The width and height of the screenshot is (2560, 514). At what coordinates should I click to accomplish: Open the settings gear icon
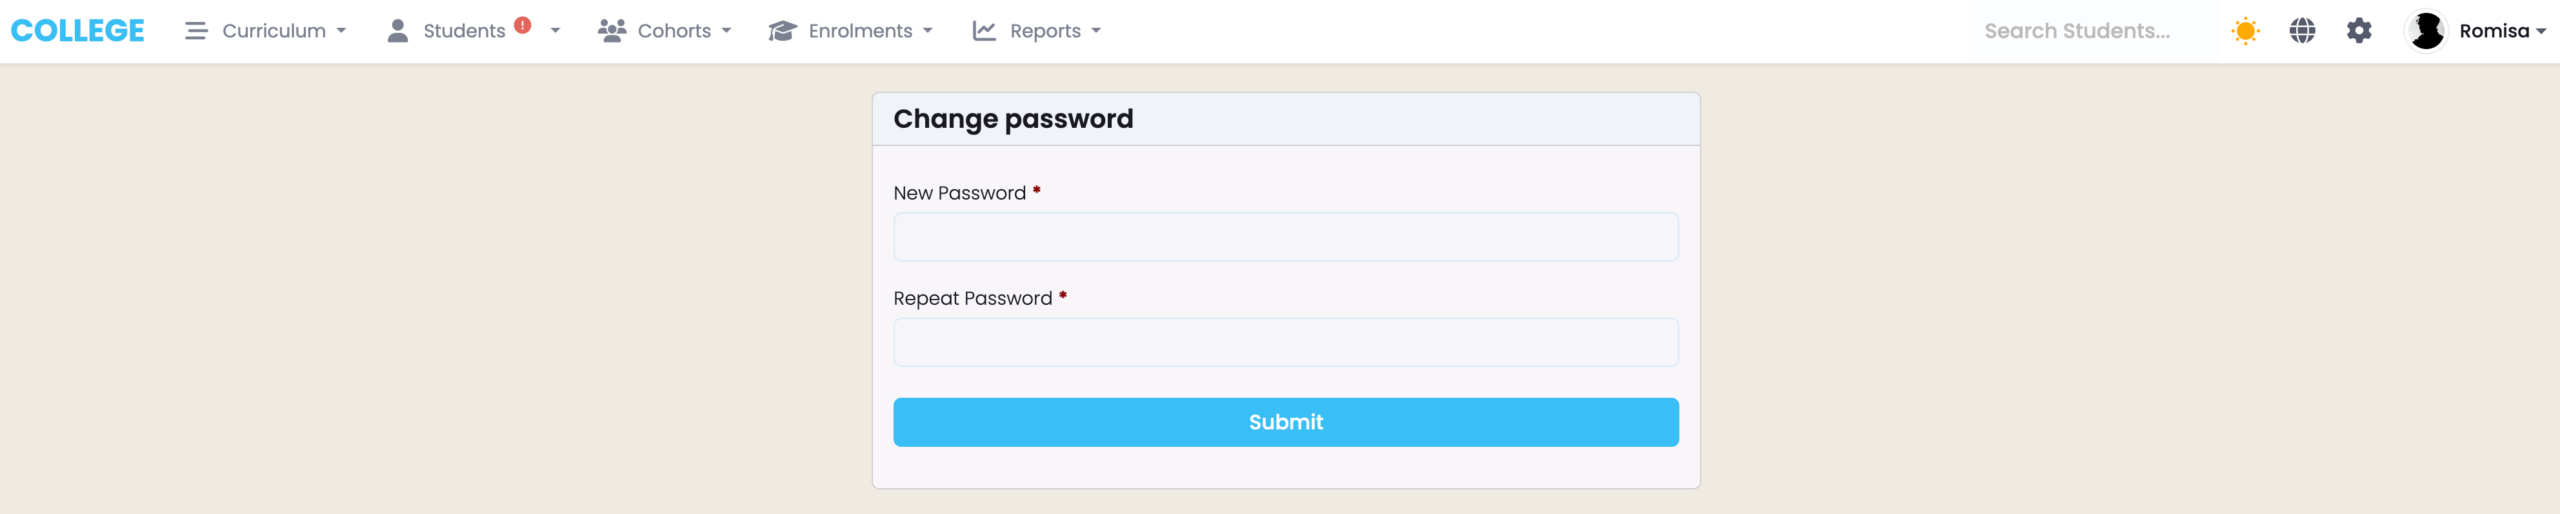click(2359, 31)
